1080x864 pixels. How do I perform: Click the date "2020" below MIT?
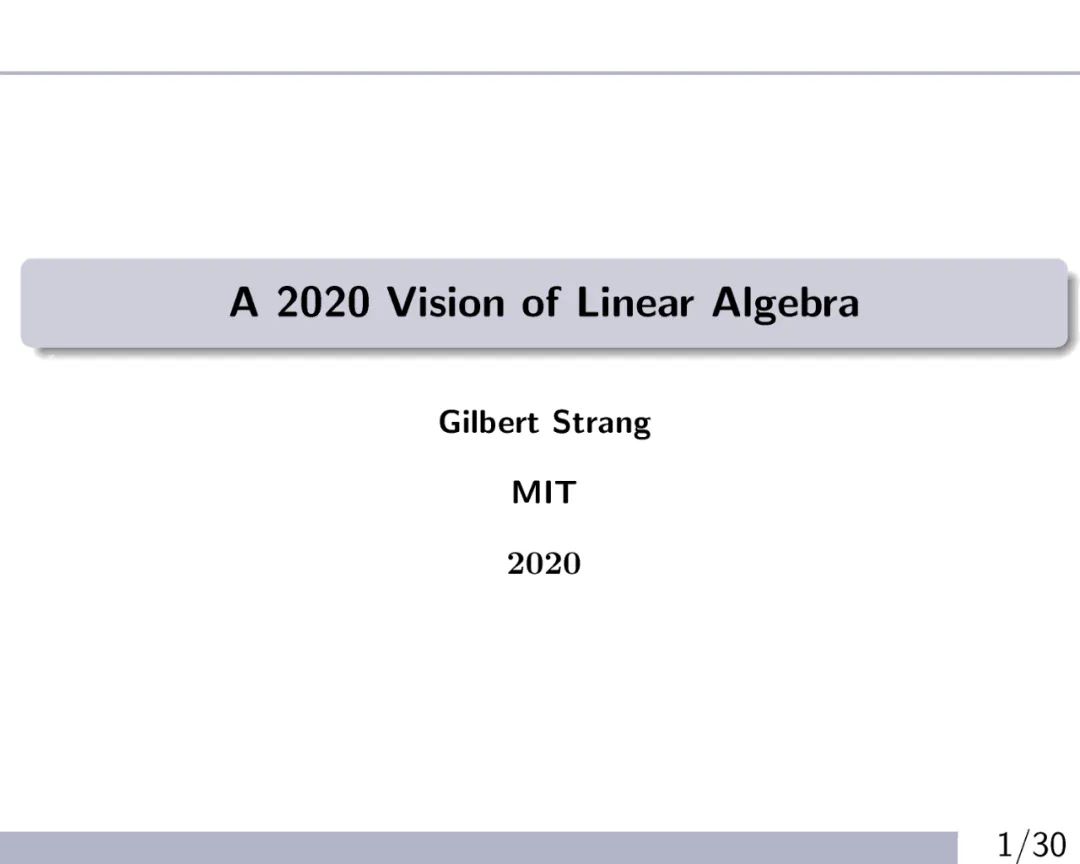544,564
